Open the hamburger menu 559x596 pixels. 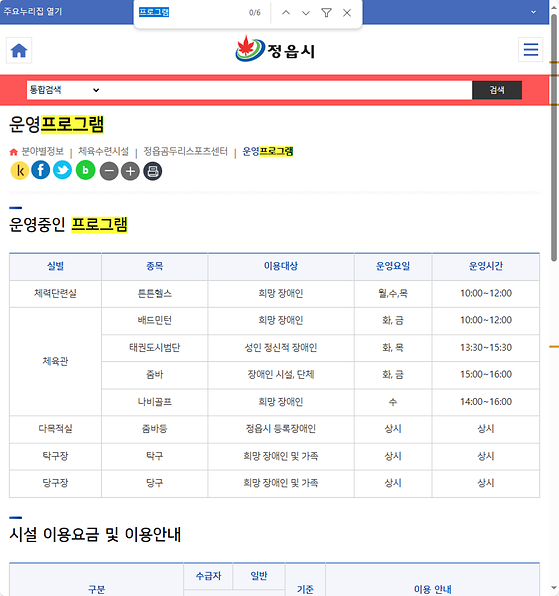tap(530, 49)
